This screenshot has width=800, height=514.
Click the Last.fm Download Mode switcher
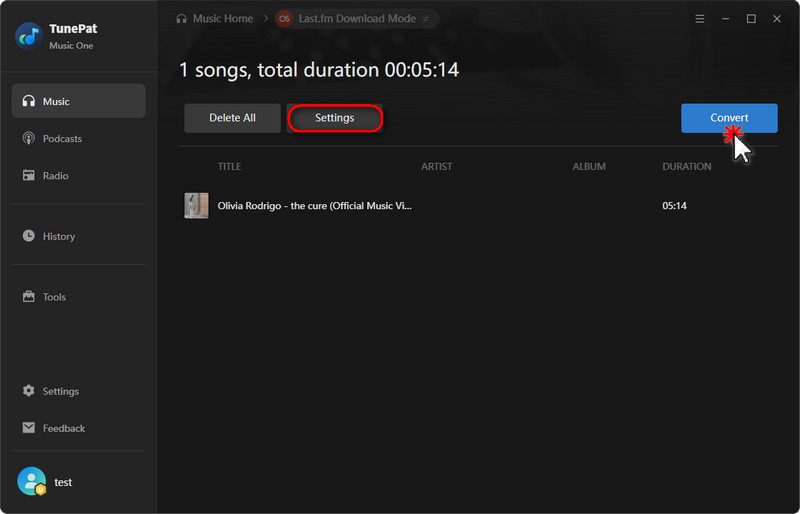(x=357, y=19)
